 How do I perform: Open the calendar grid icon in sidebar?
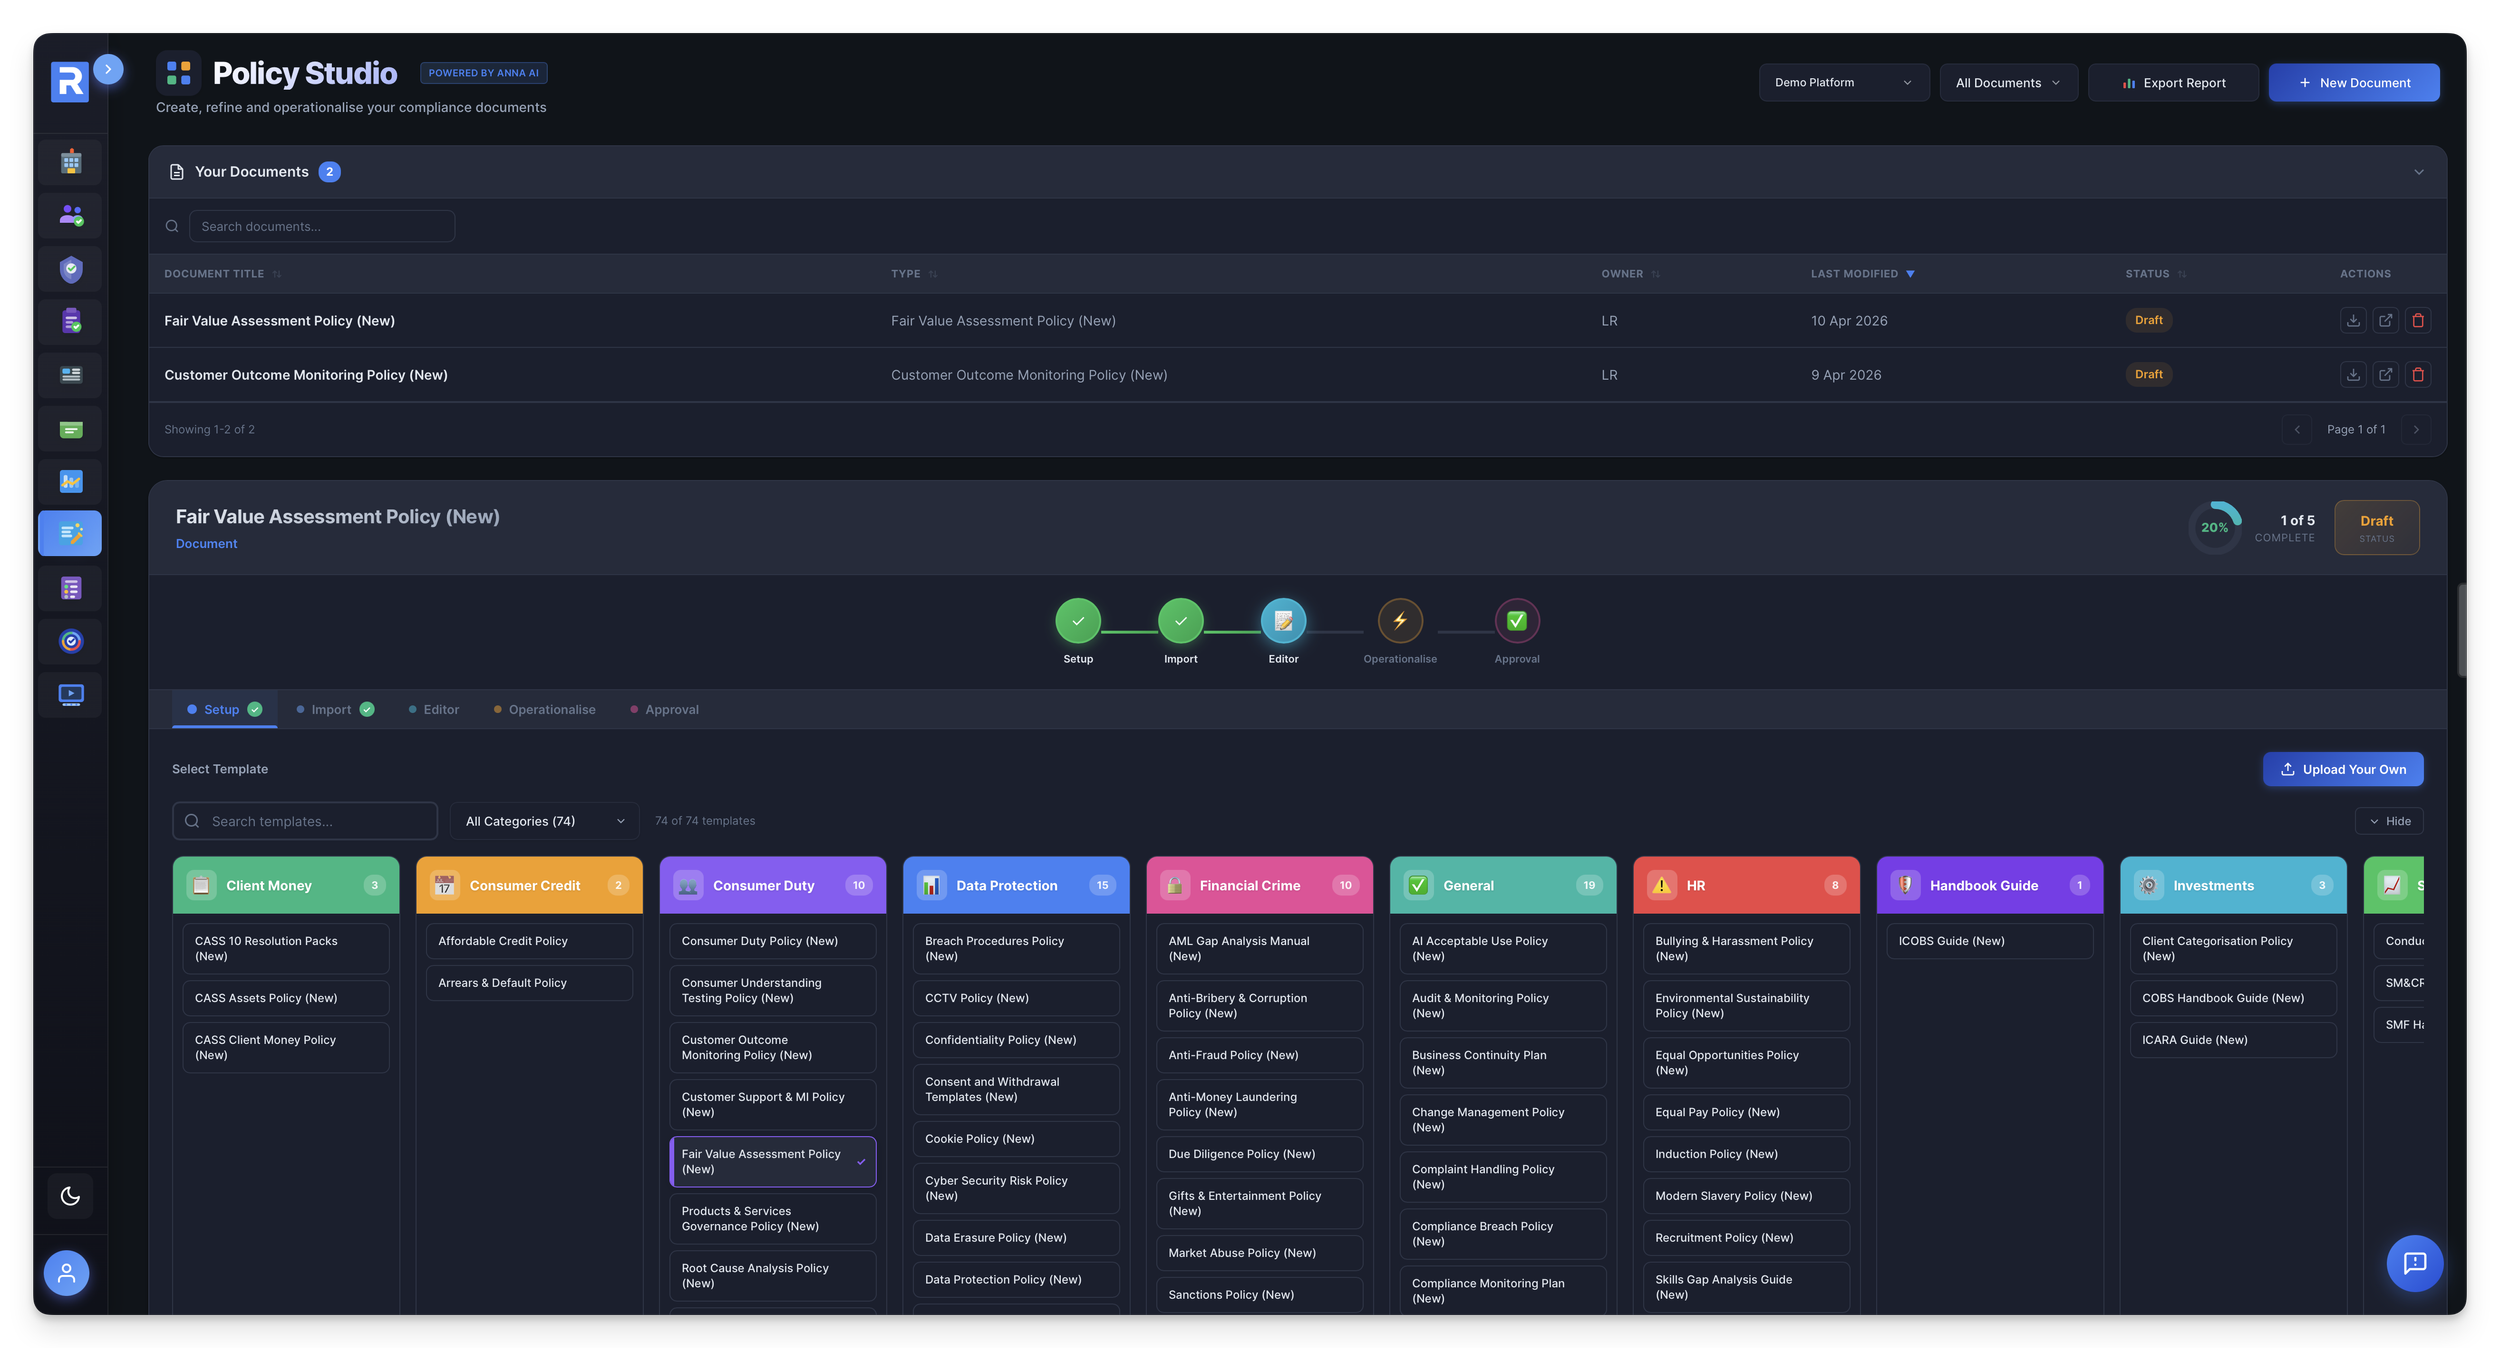click(x=71, y=162)
